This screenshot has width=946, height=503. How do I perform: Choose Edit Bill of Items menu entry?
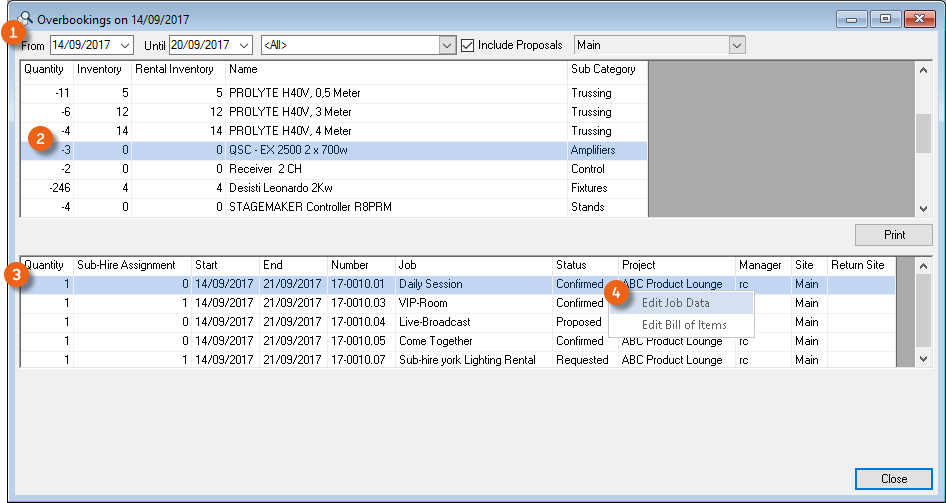tap(684, 325)
